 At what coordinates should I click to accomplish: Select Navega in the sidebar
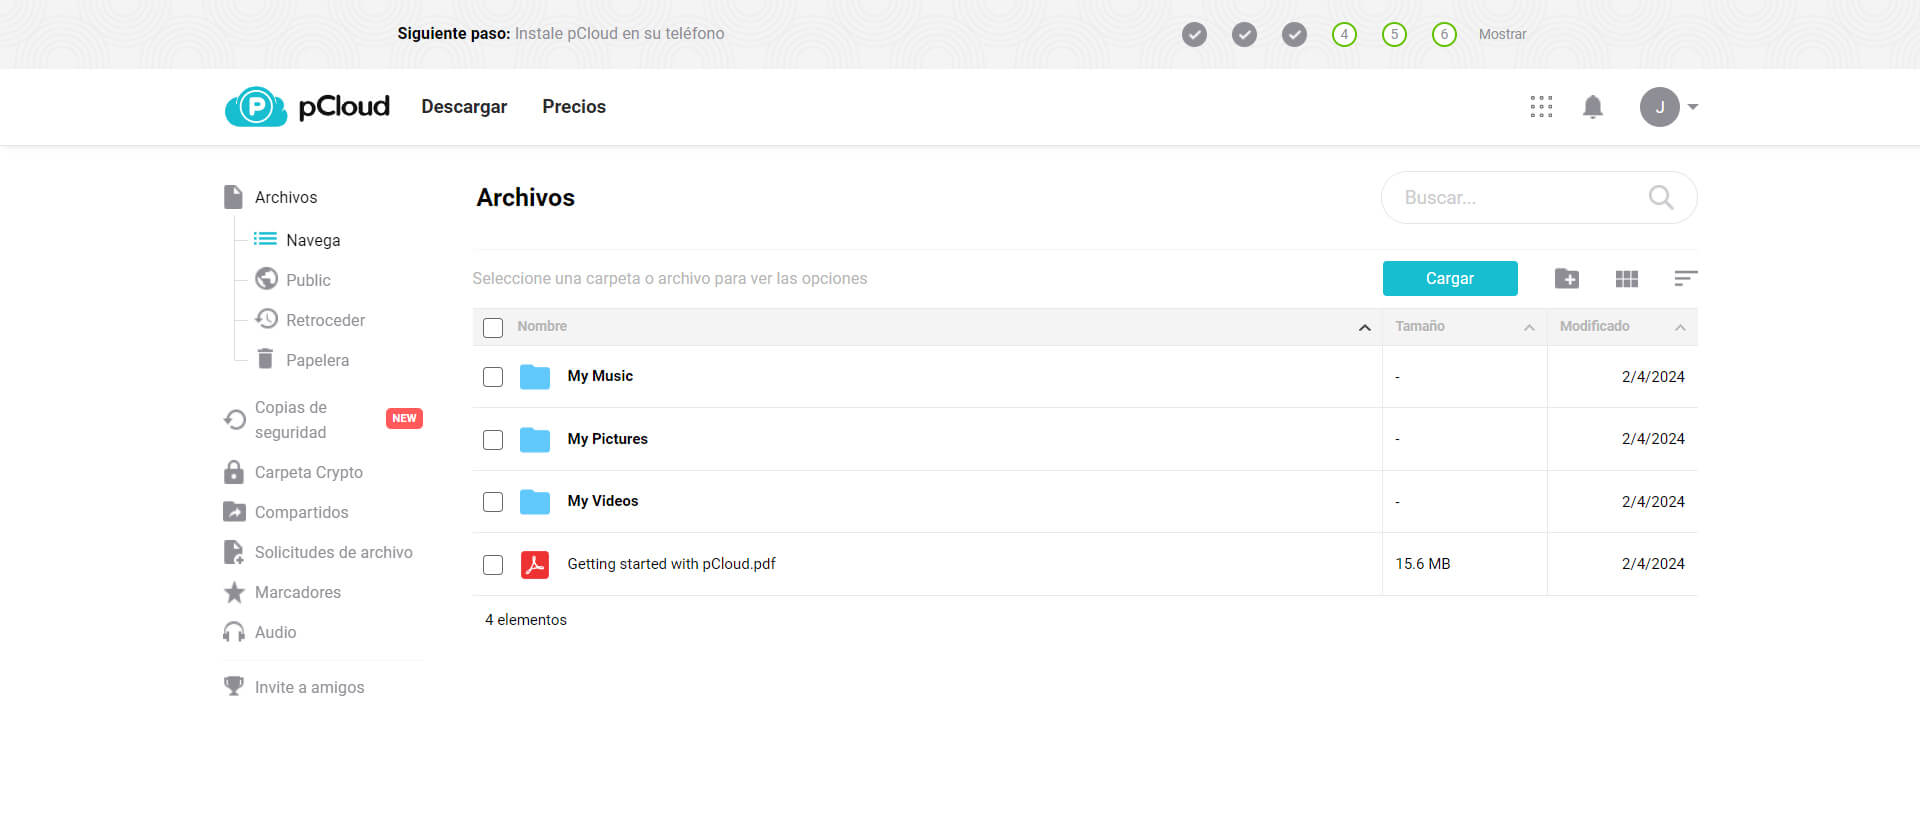click(313, 240)
